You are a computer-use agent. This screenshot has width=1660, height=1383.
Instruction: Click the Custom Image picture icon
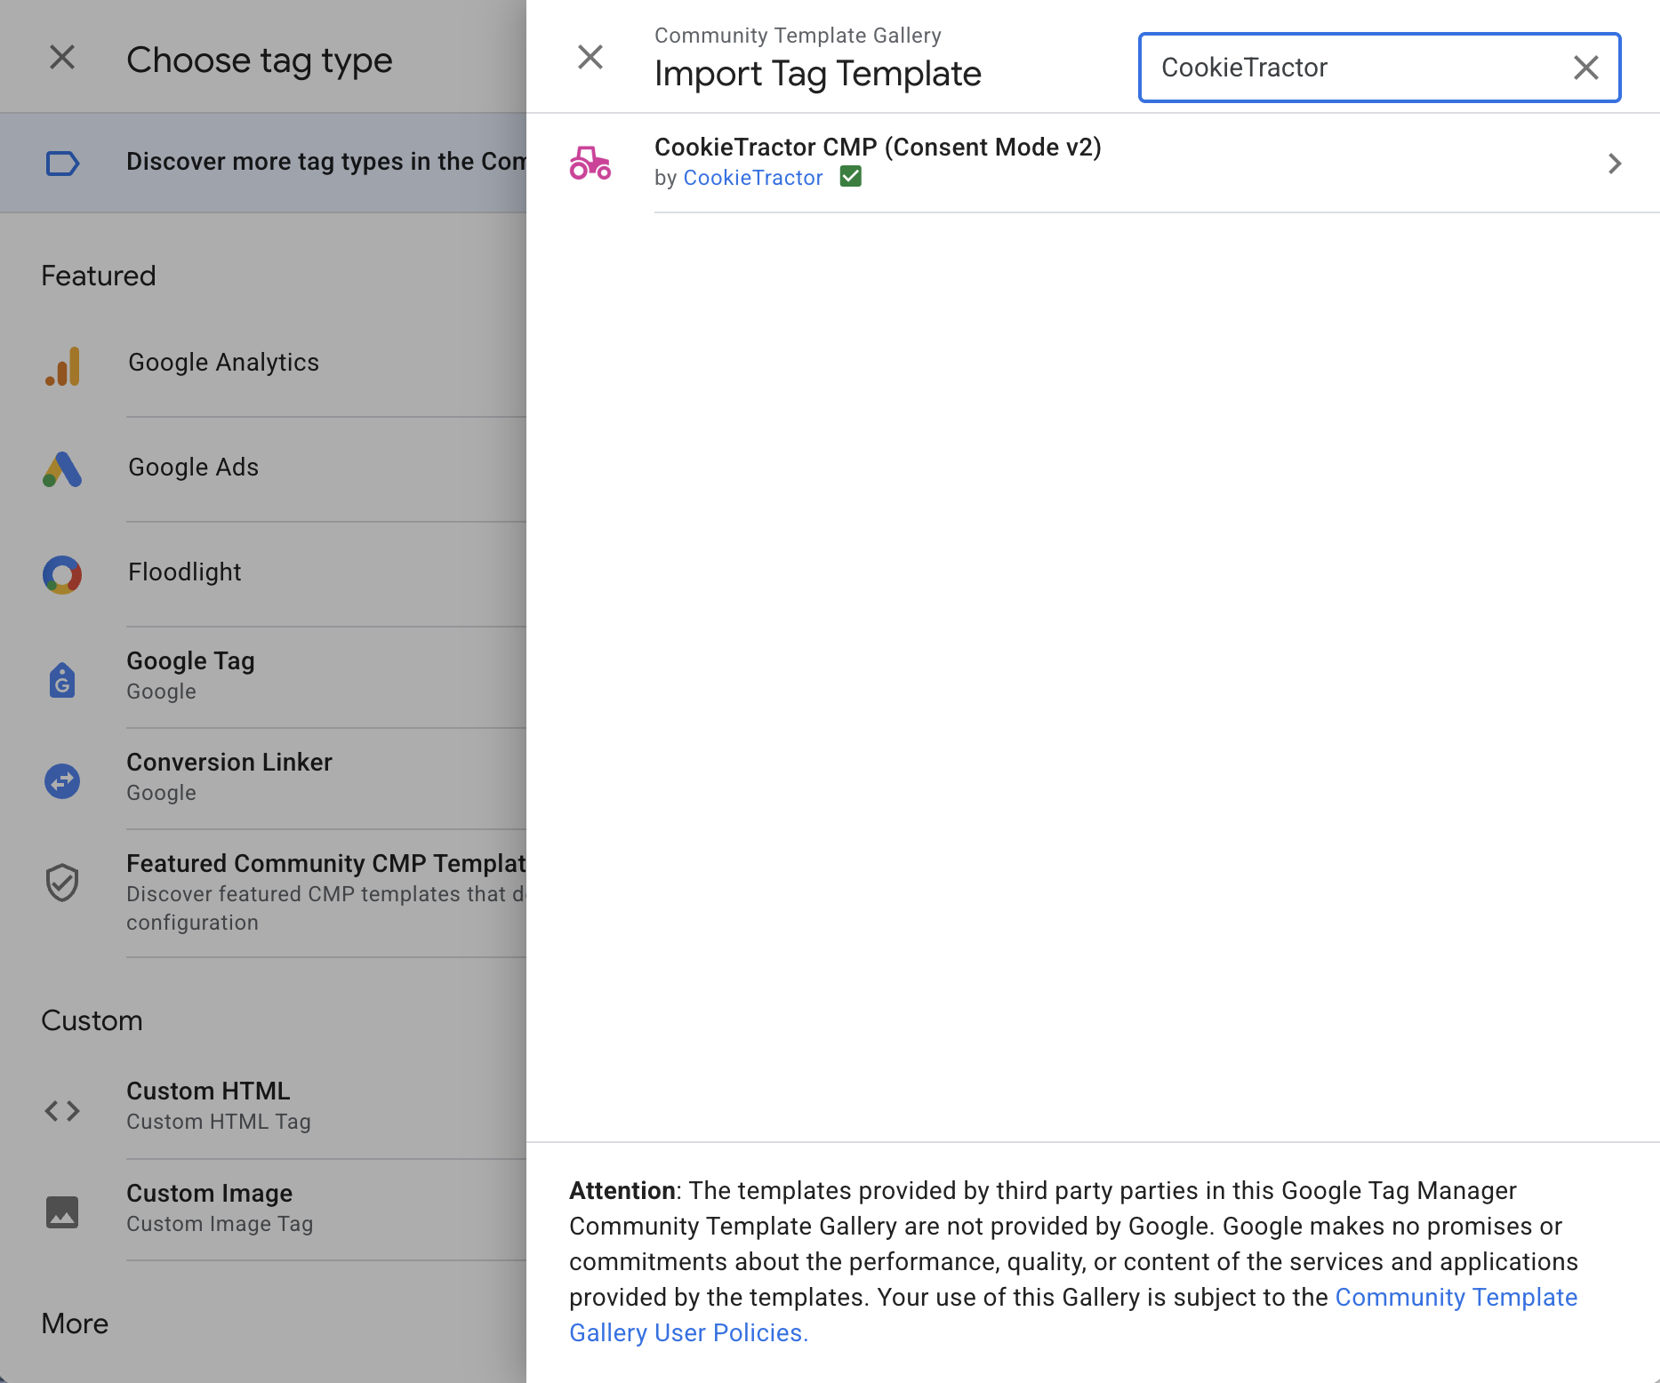62,1212
